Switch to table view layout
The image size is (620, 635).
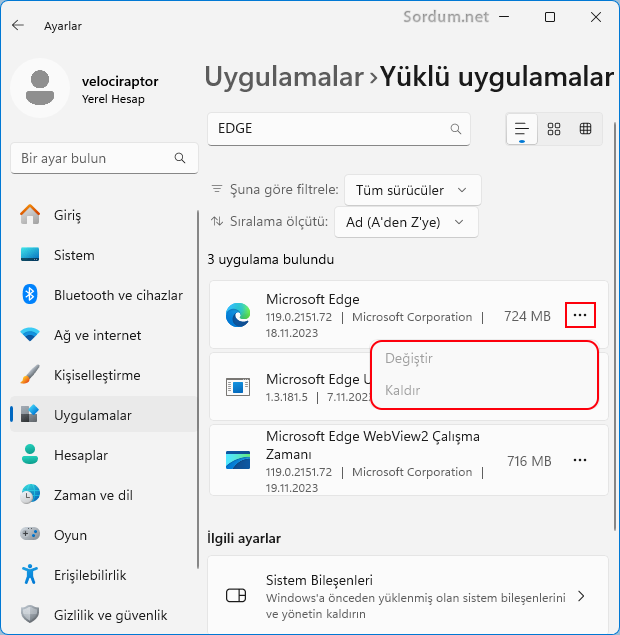point(585,129)
